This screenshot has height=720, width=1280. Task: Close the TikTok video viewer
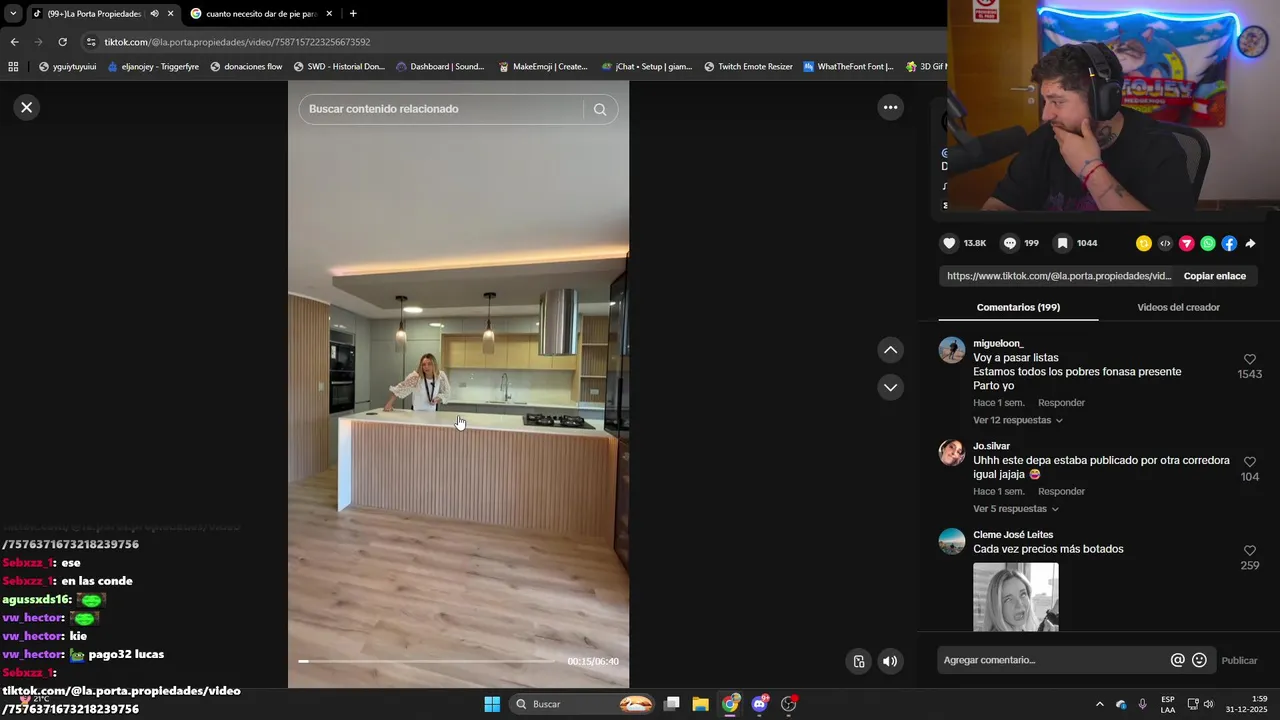pyautogui.click(x=27, y=107)
